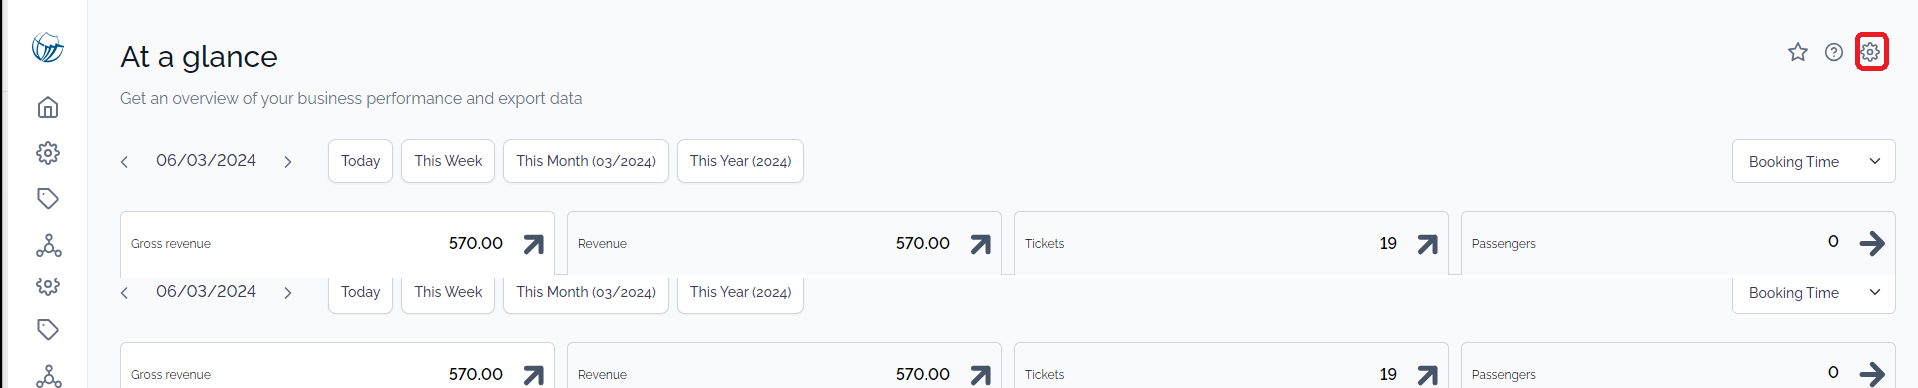Image resolution: width=1918 pixels, height=388 pixels.
Task: Open the help question mark icon
Action: pyautogui.click(x=1834, y=52)
